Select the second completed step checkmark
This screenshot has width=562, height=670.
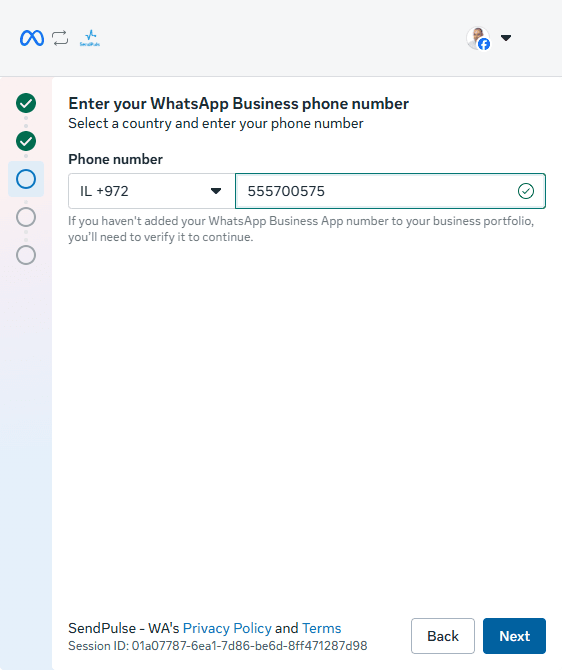(26, 141)
